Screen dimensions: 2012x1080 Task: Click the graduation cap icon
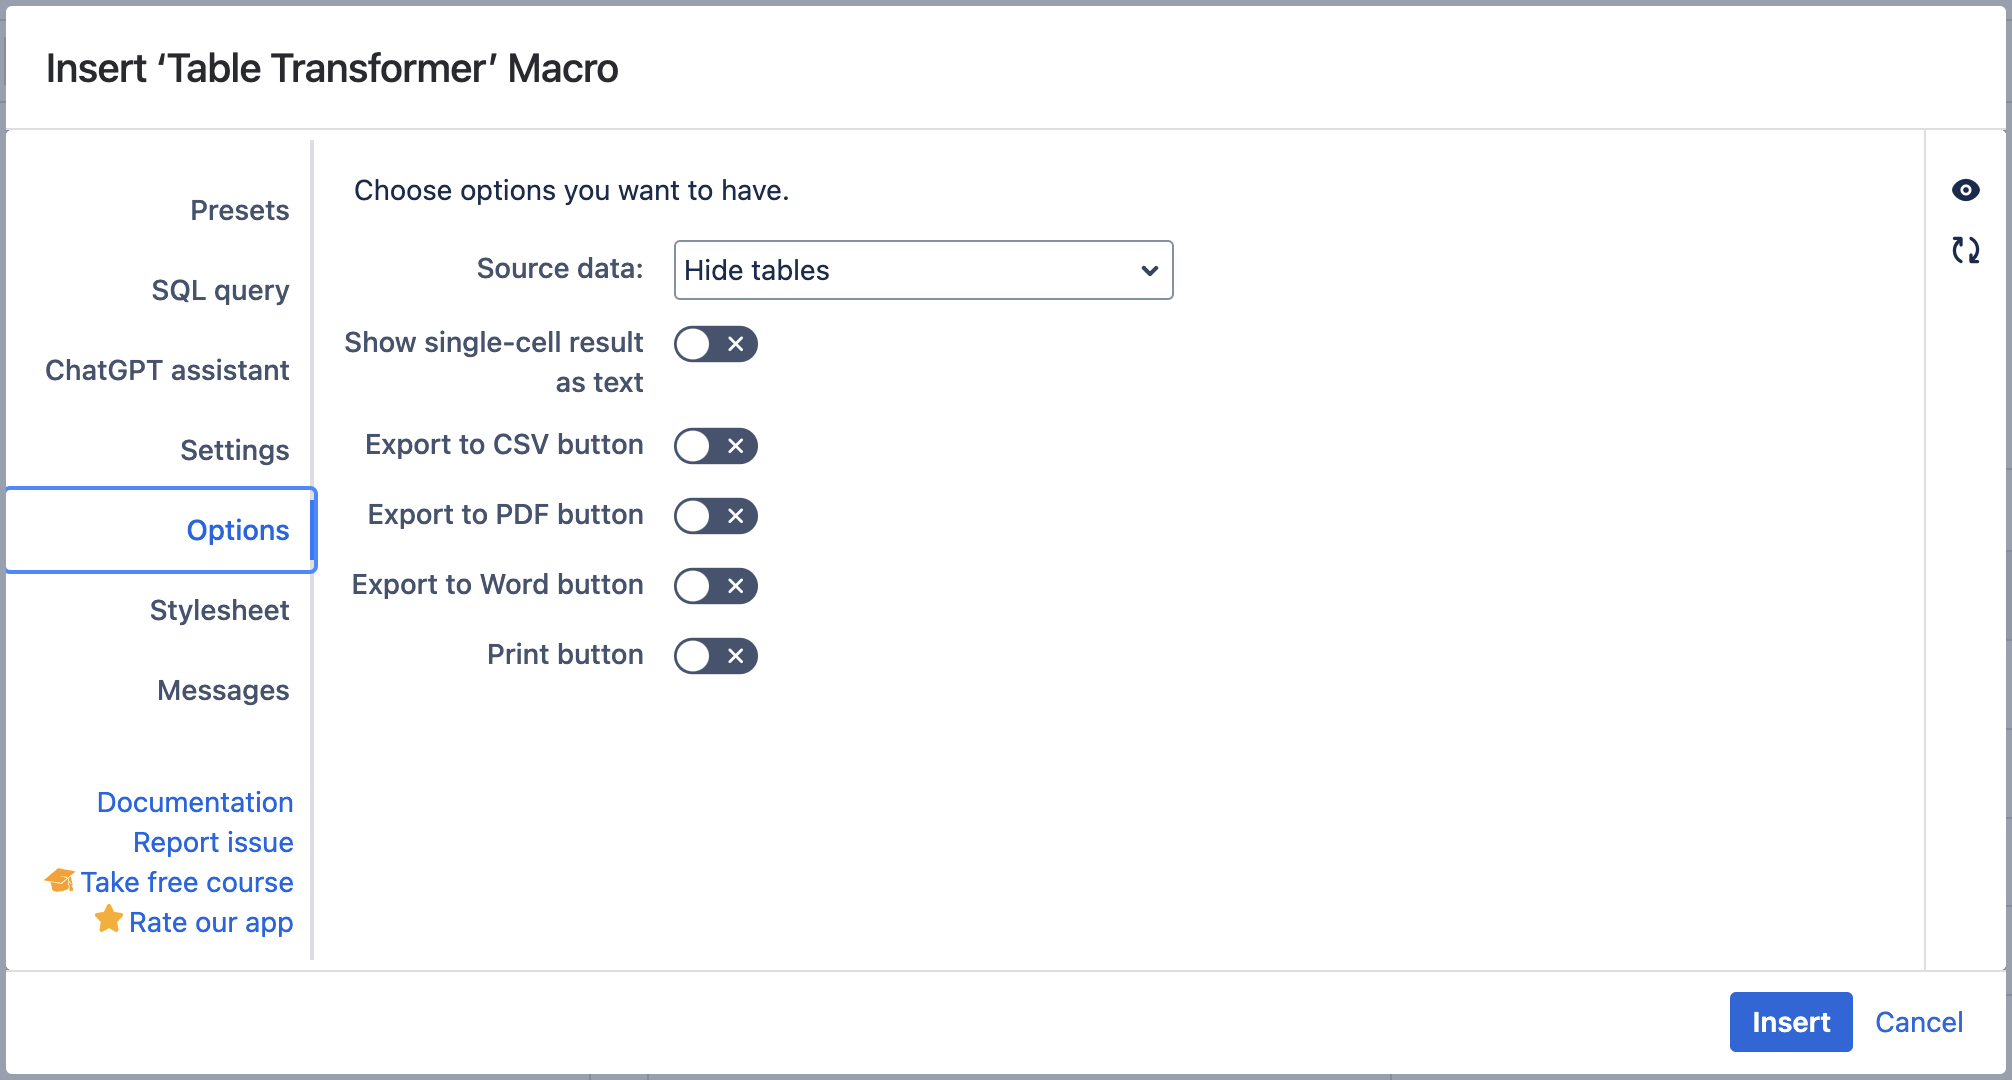pyautogui.click(x=60, y=881)
